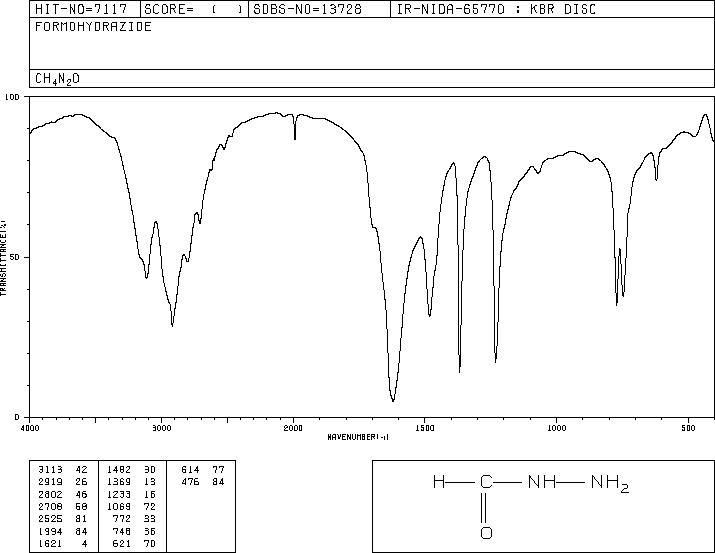This screenshot has width=715, height=553.
Task: Click the 1482 peak table entry
Action: pos(131,470)
